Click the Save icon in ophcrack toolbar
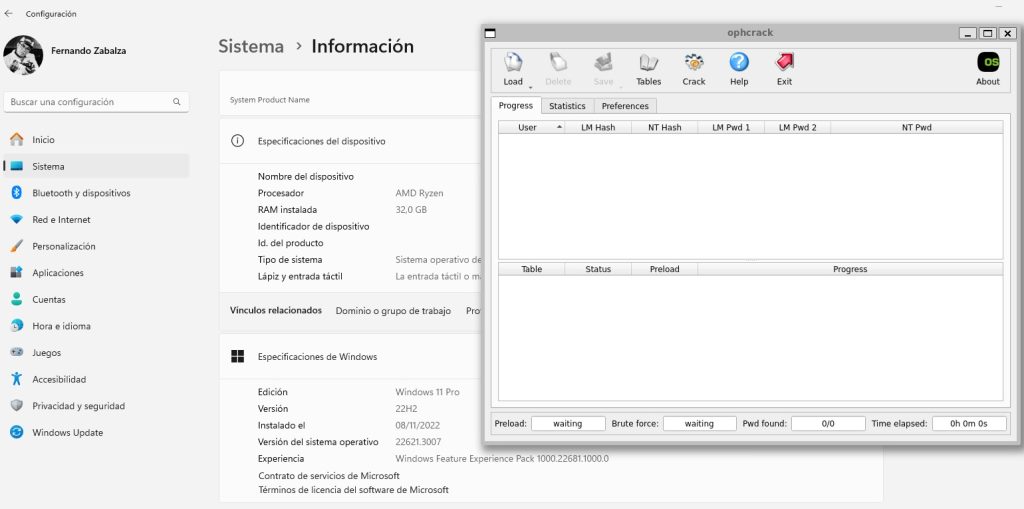Viewport: 1024px width, 509px height. pos(603,69)
